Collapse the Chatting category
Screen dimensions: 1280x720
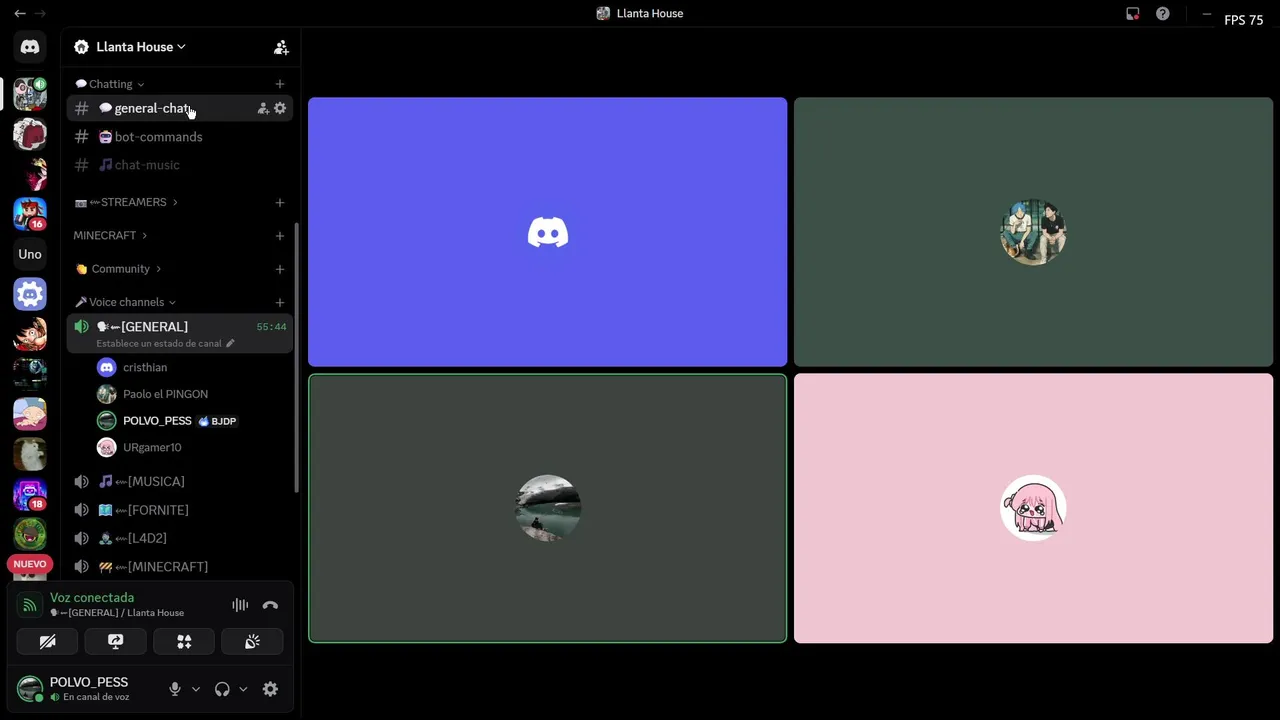(110, 84)
